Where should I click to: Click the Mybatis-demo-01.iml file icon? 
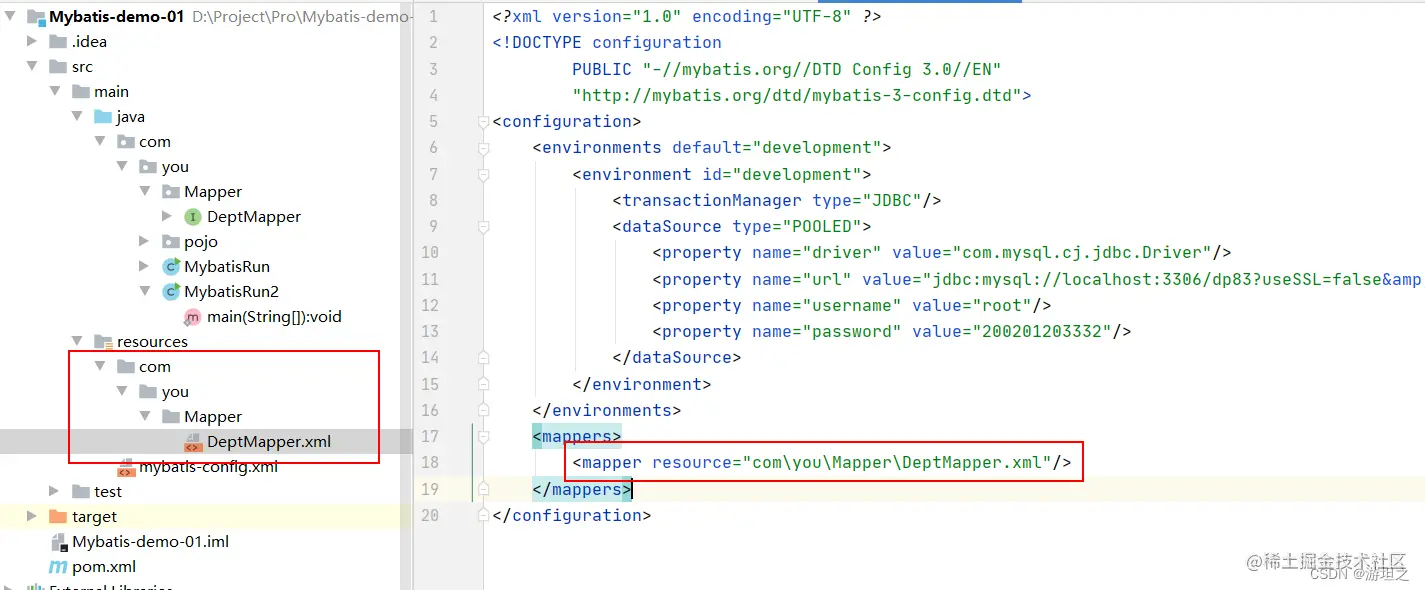pyautogui.click(x=58, y=541)
